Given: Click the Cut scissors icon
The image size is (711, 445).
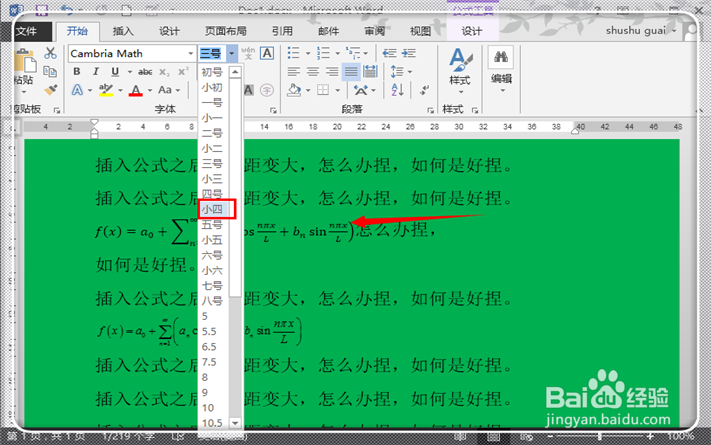Looking at the screenshot, I should 50,53.
